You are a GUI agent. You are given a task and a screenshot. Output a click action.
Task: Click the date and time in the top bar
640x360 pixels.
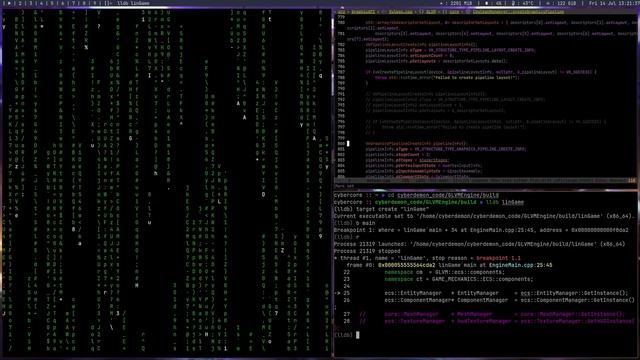tap(614, 3)
